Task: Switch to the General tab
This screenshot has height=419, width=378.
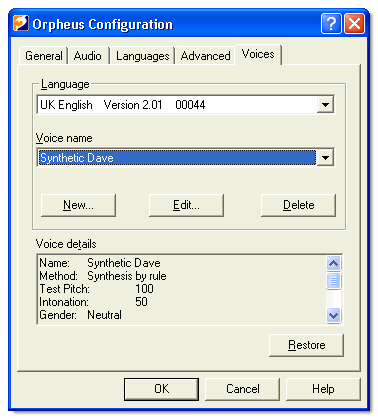Action: point(44,56)
